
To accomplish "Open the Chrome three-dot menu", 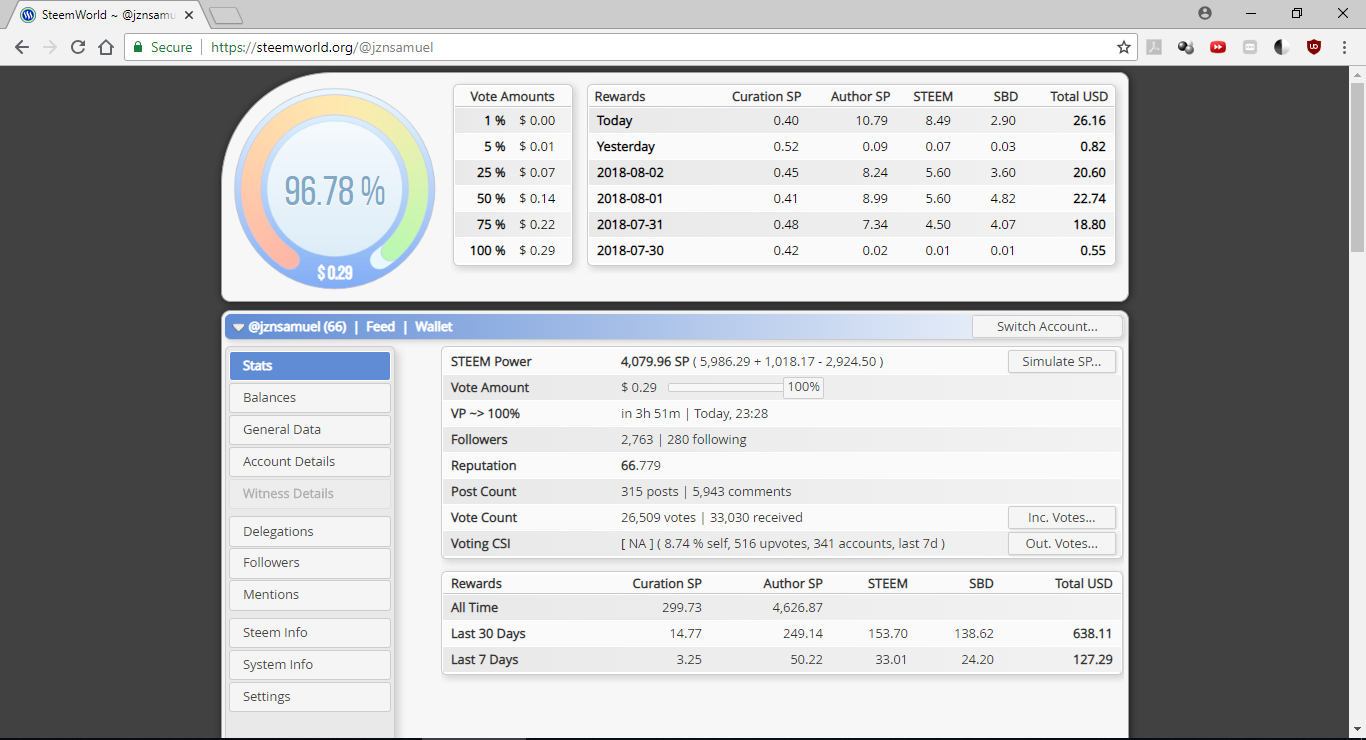I will click(1345, 47).
